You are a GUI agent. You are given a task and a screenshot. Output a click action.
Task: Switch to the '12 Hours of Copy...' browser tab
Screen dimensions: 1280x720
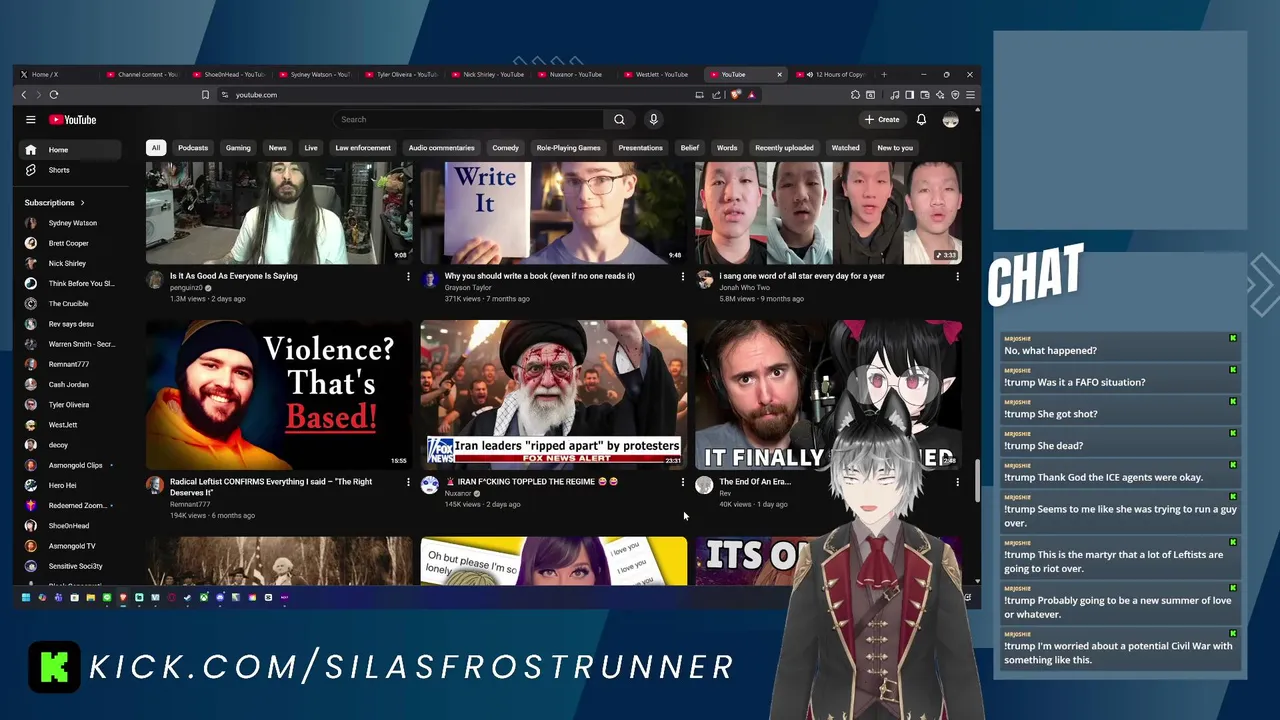tap(832, 74)
